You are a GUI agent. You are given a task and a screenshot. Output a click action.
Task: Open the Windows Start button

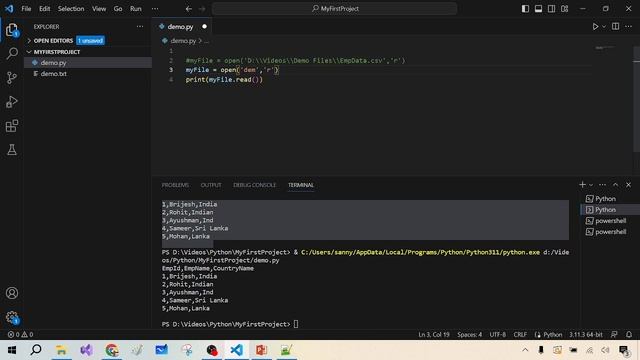(x=11, y=350)
